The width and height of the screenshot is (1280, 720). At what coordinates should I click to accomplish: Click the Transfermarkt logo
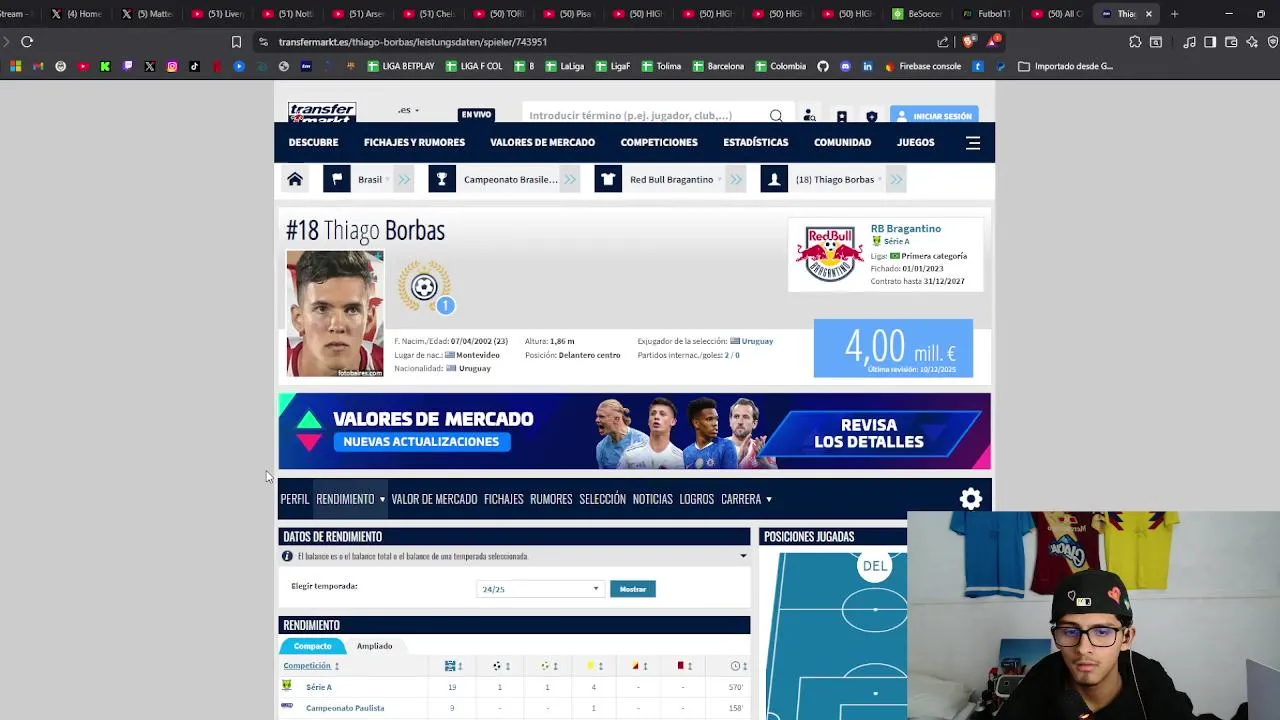[x=322, y=112]
